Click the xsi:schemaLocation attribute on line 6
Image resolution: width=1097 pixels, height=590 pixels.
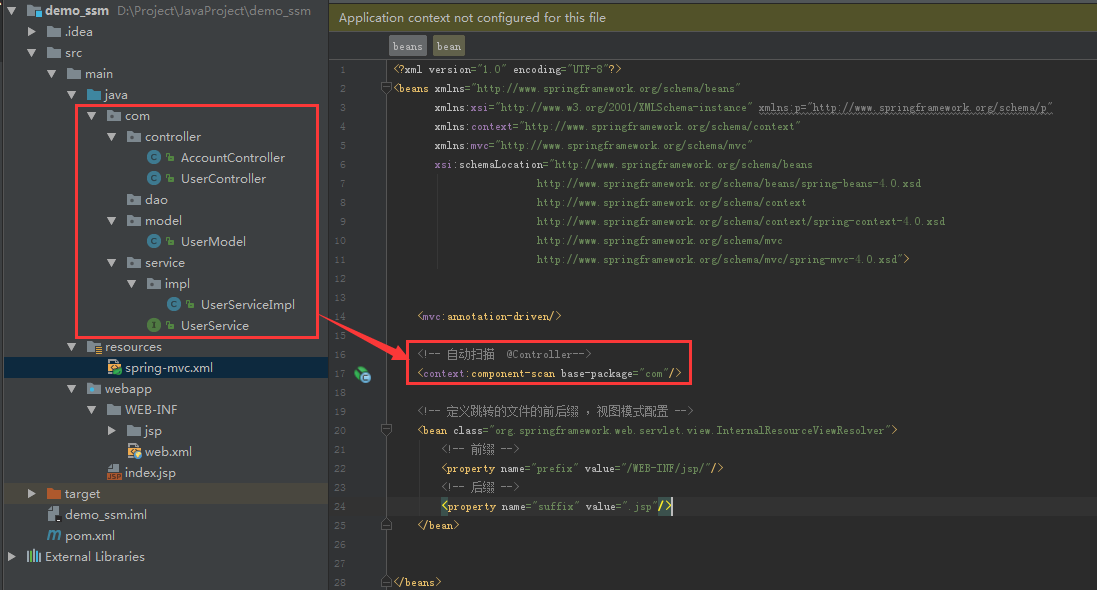[490, 164]
